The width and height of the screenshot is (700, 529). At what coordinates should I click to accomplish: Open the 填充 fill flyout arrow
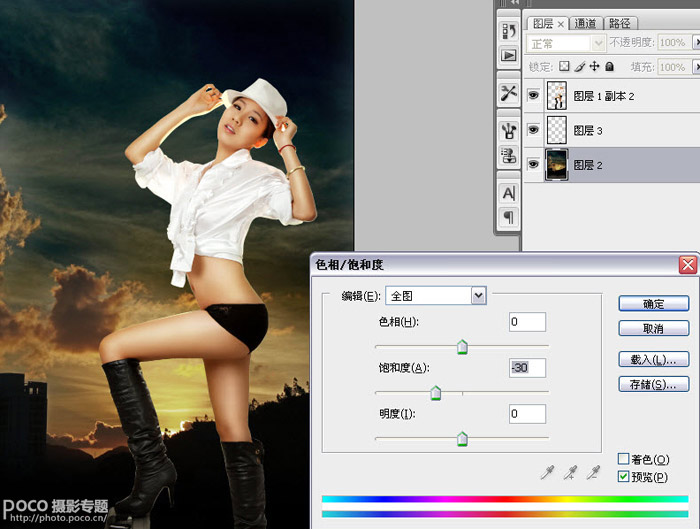pos(696,67)
